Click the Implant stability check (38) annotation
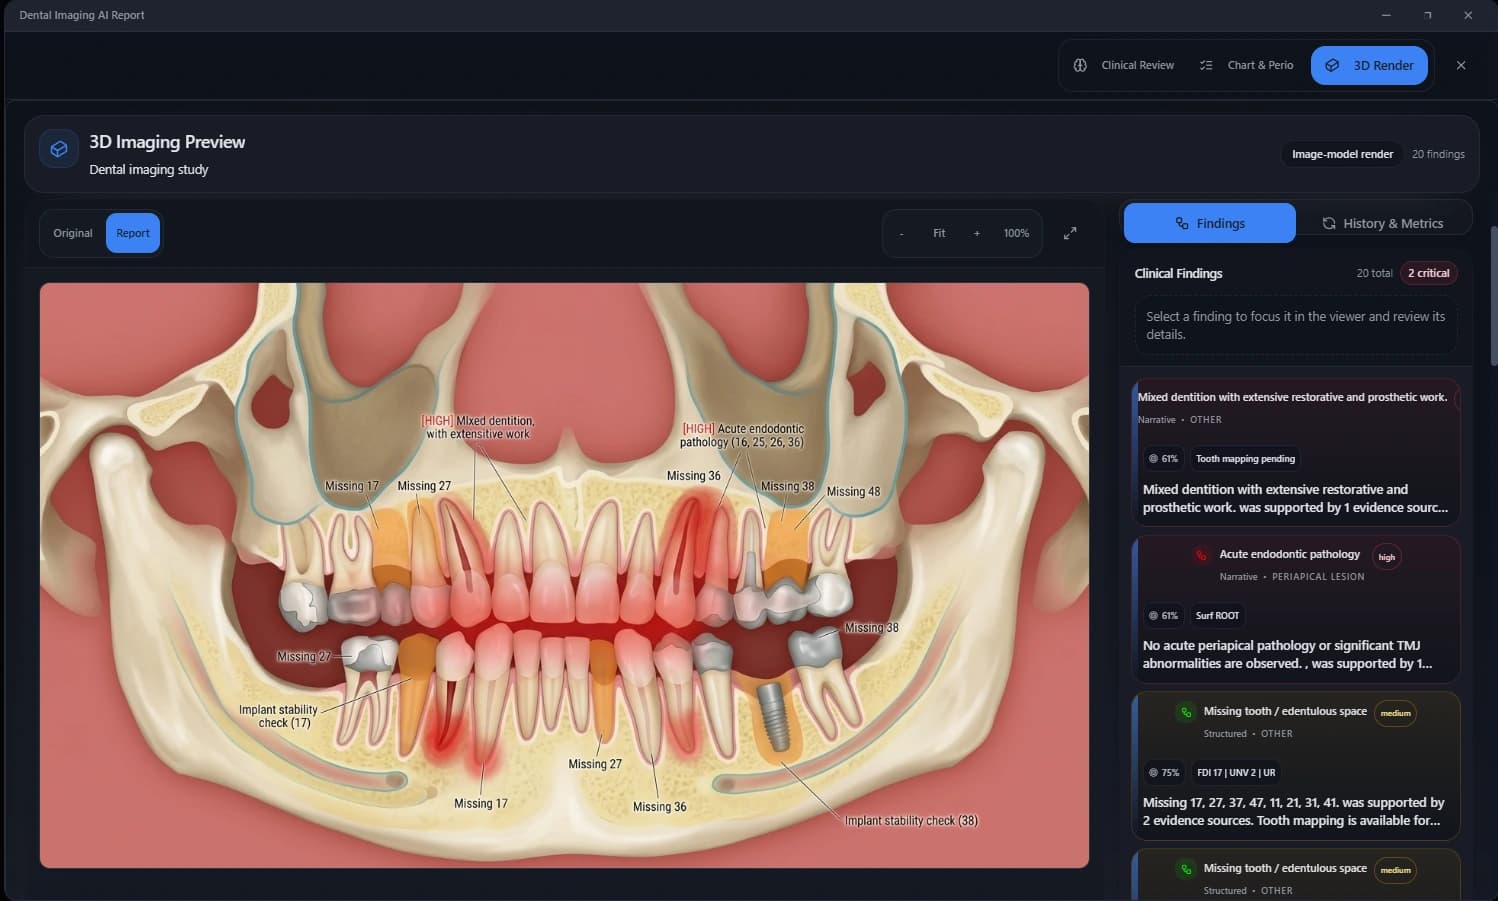 911,821
